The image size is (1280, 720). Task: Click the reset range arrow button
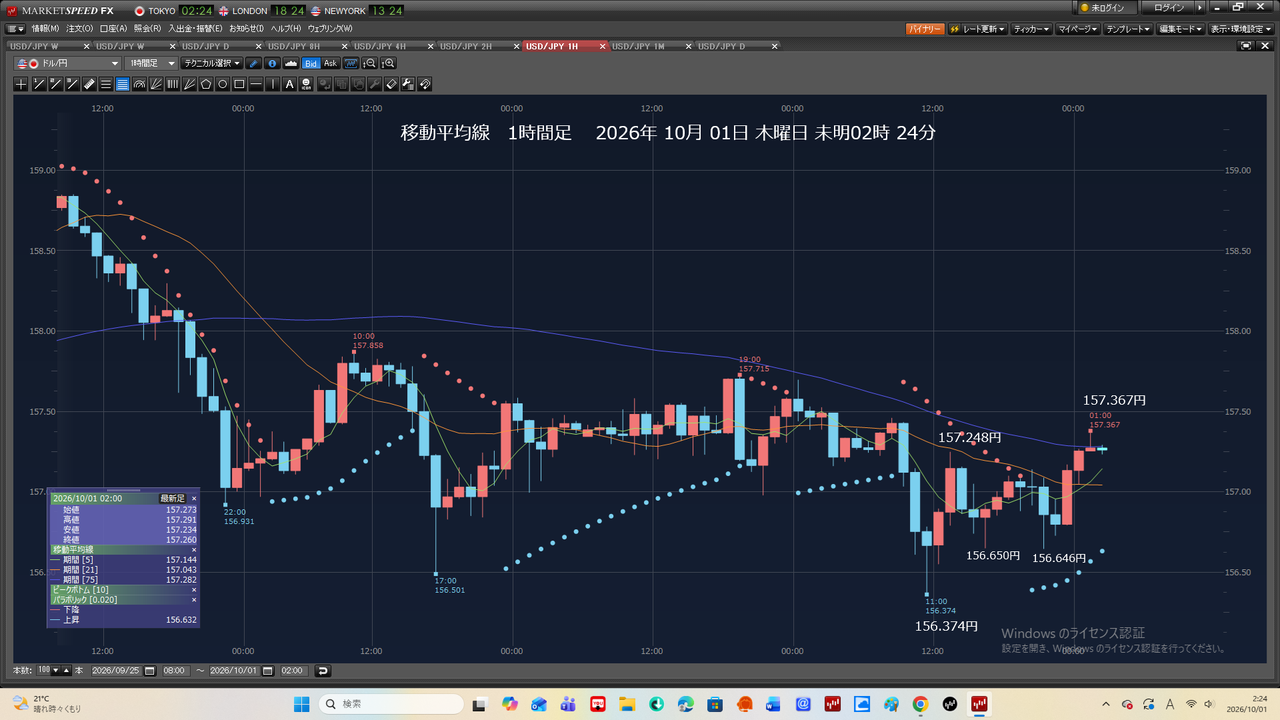click(322, 671)
